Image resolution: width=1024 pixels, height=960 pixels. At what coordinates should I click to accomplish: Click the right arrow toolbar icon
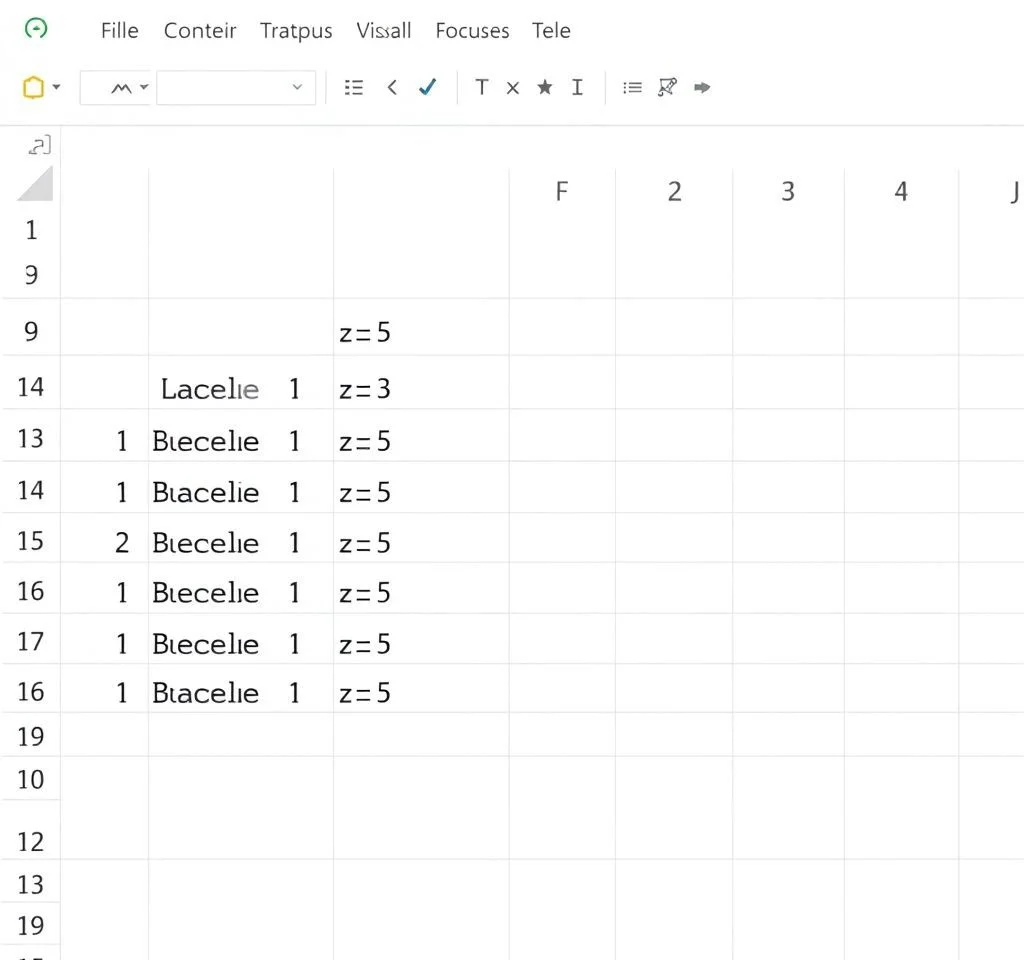(702, 88)
